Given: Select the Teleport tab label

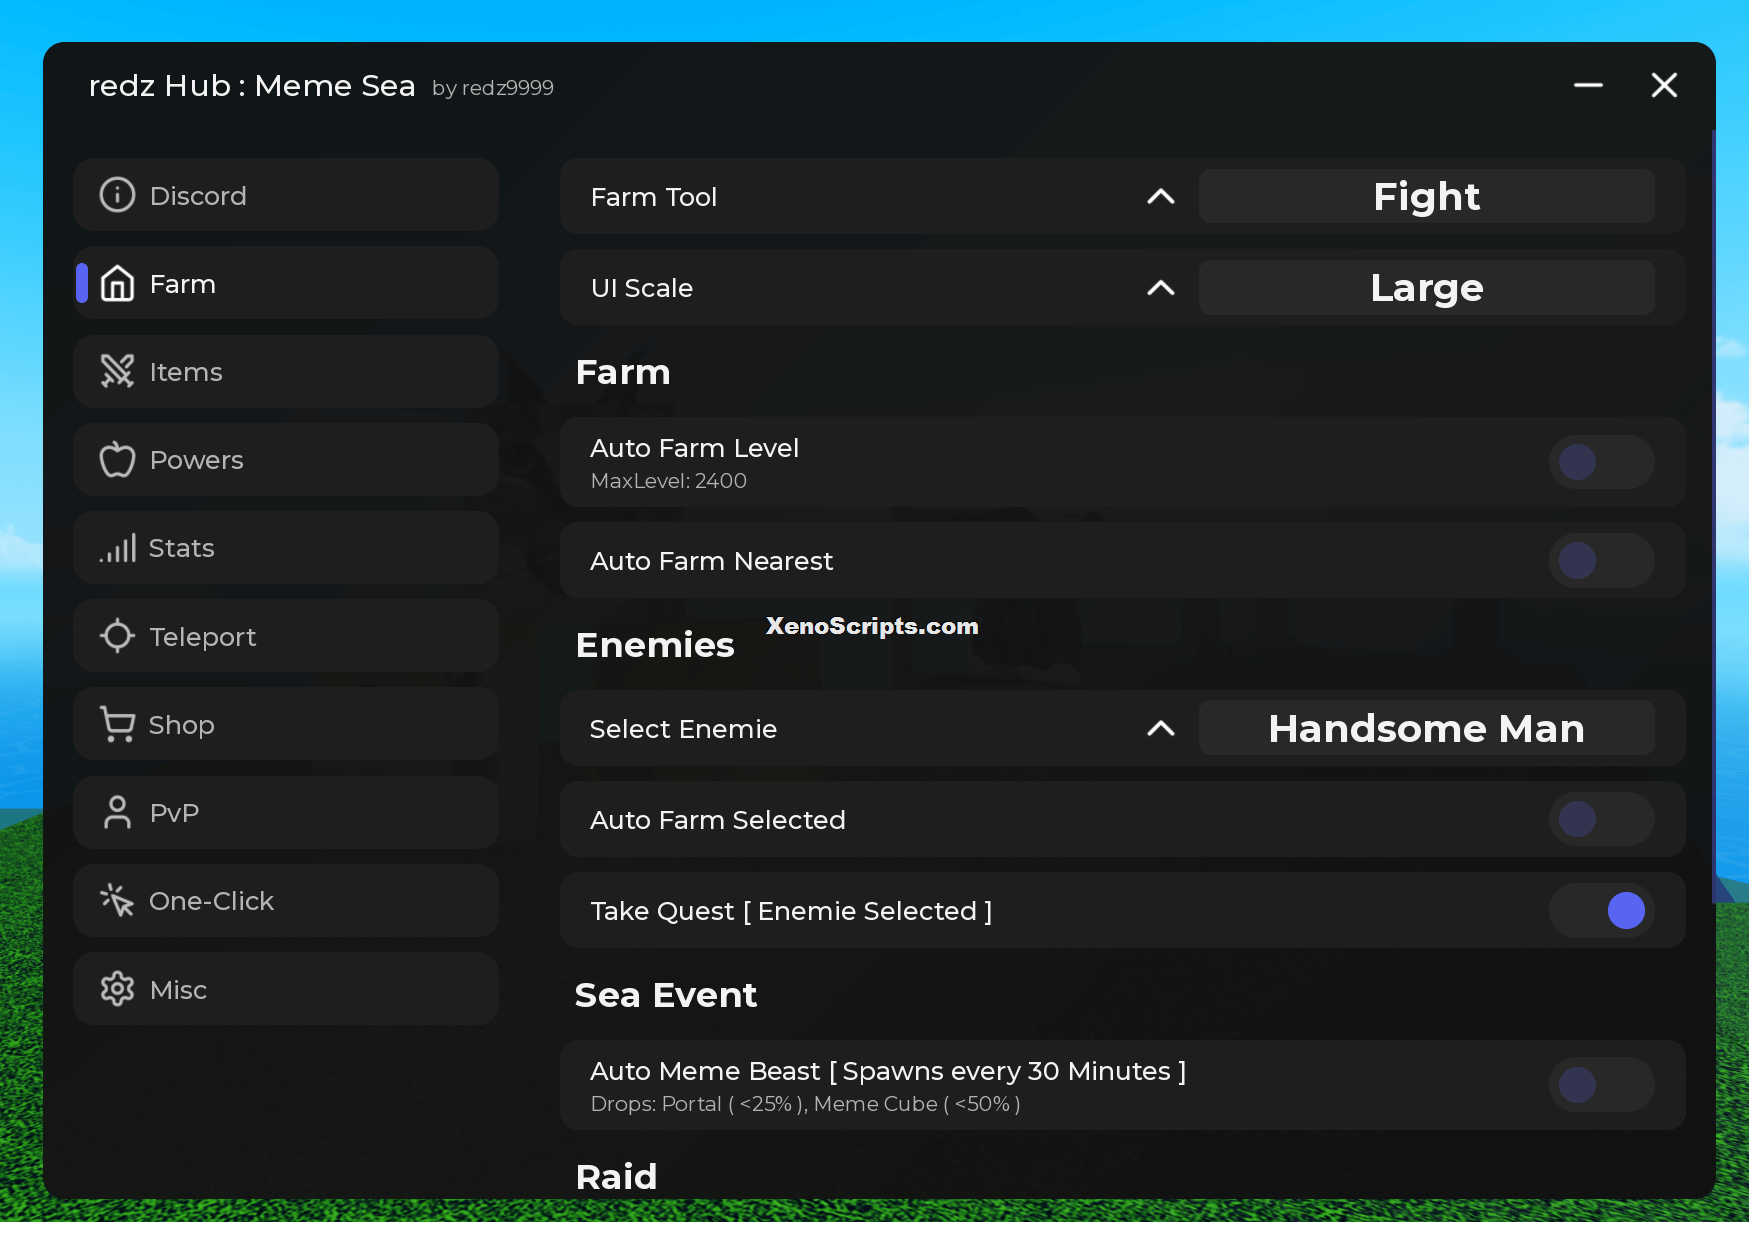Looking at the screenshot, I should 203,637.
